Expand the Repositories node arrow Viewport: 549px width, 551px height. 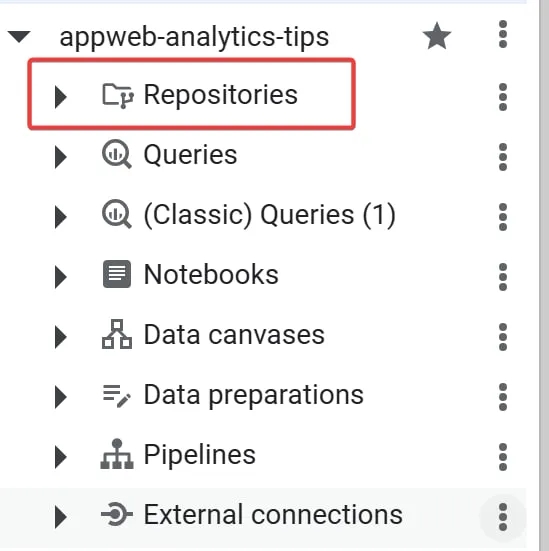61,96
